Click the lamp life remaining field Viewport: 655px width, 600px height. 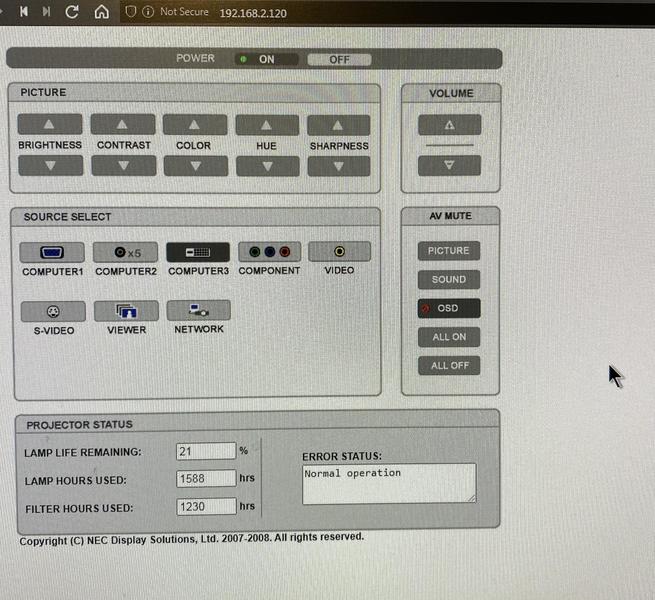tap(206, 451)
